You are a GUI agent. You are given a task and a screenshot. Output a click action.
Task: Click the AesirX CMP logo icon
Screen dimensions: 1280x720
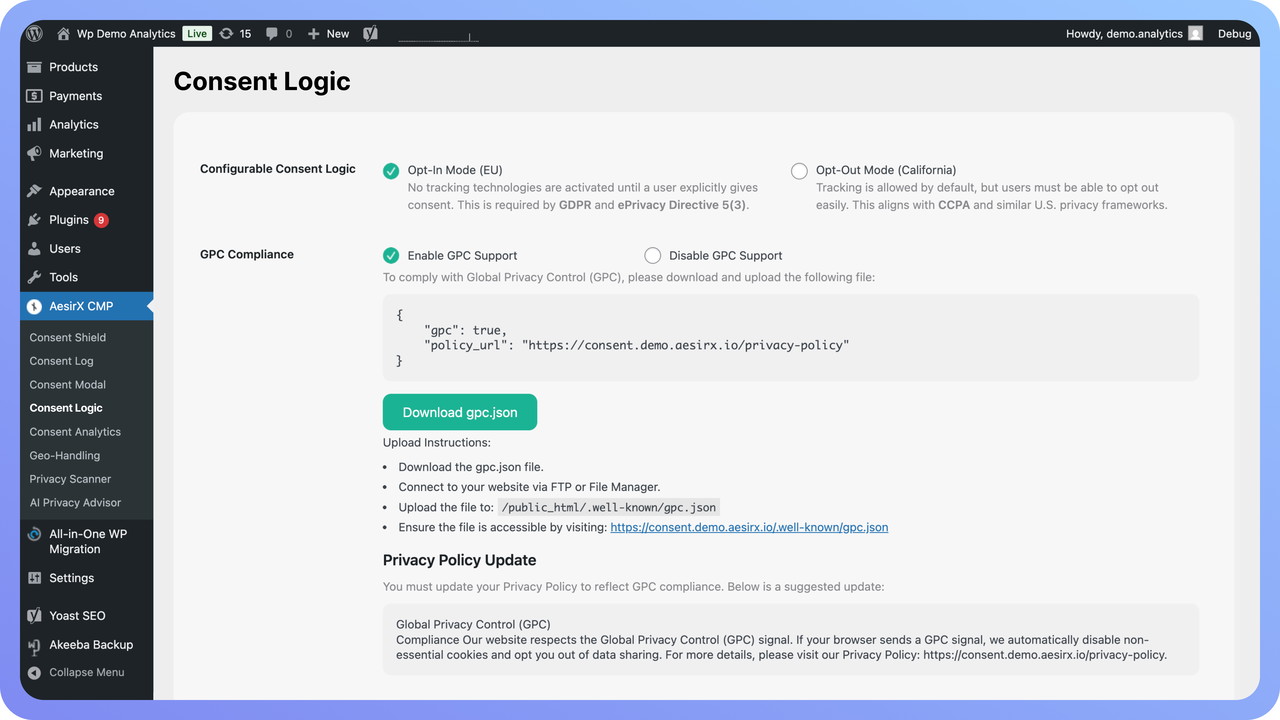(x=34, y=306)
